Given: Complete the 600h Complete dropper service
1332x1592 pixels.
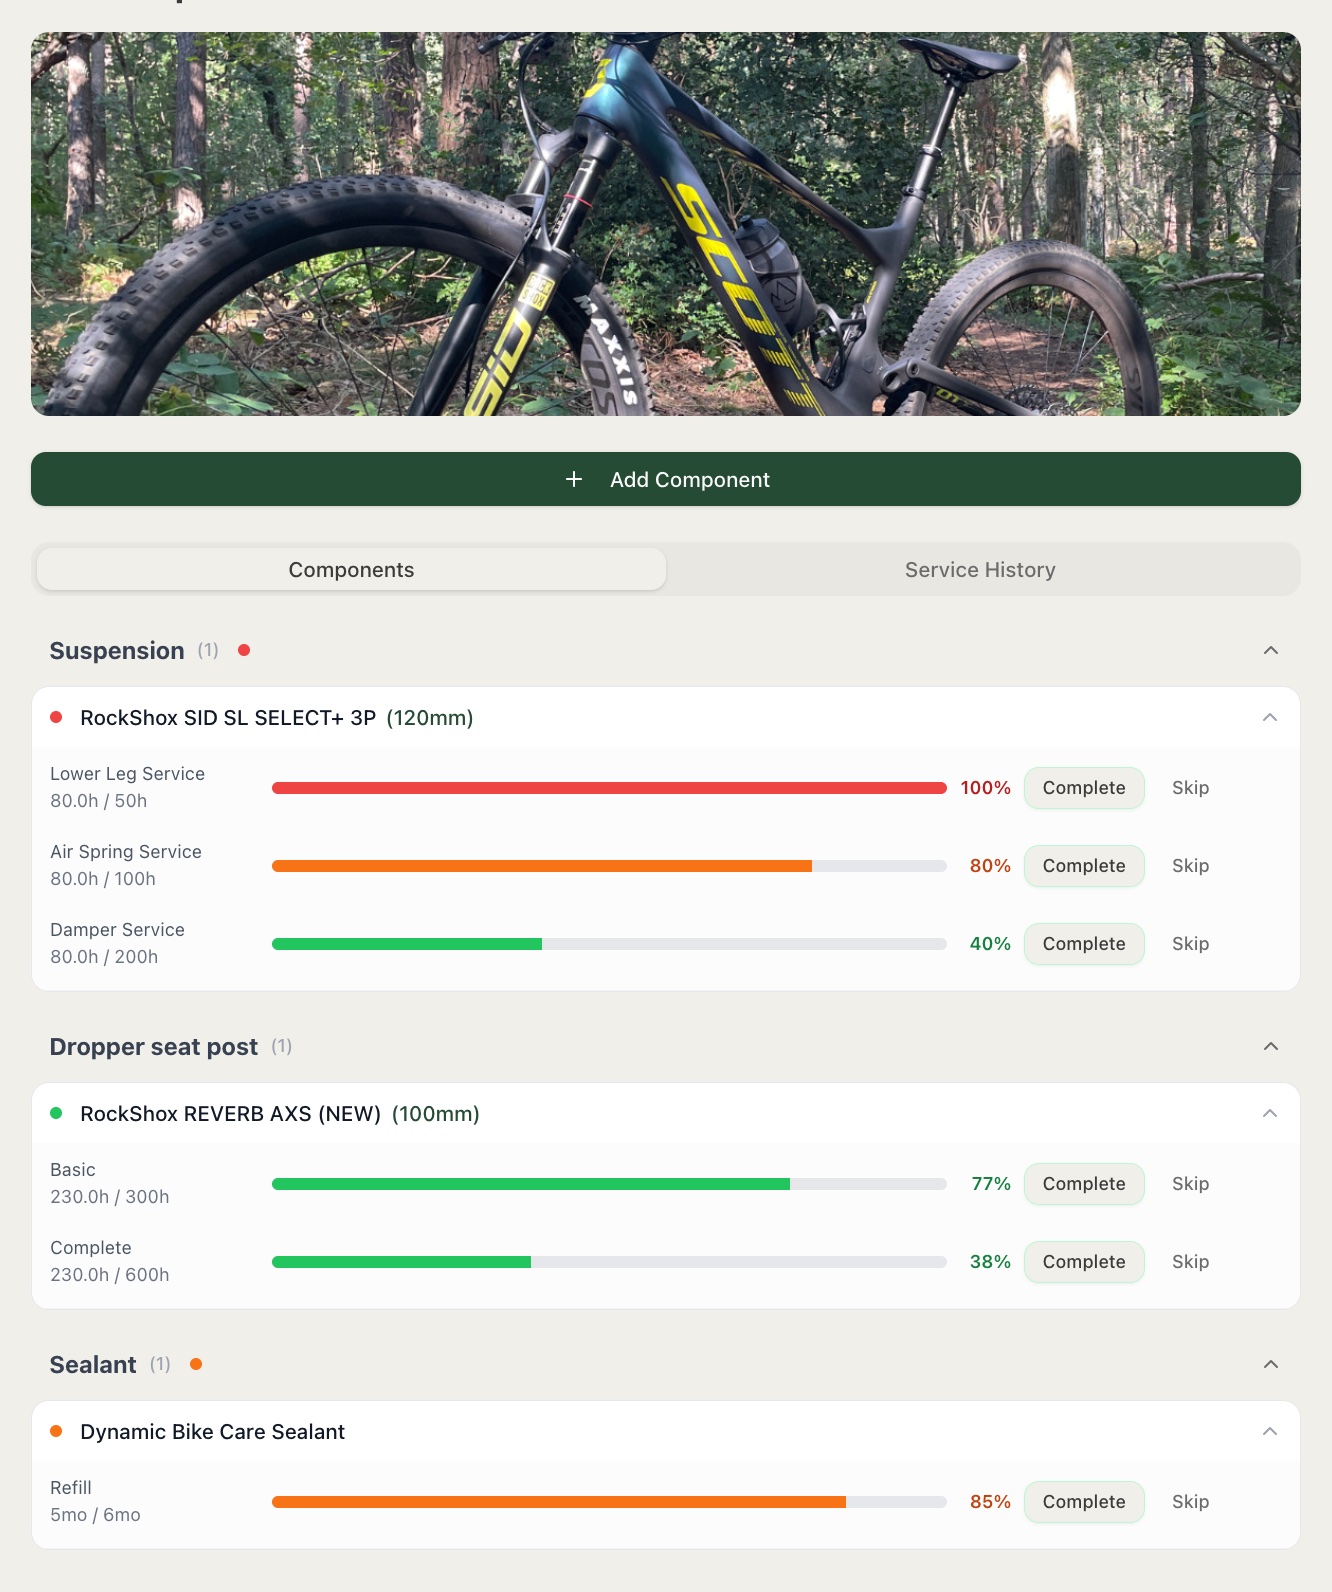Looking at the screenshot, I should 1084,1262.
